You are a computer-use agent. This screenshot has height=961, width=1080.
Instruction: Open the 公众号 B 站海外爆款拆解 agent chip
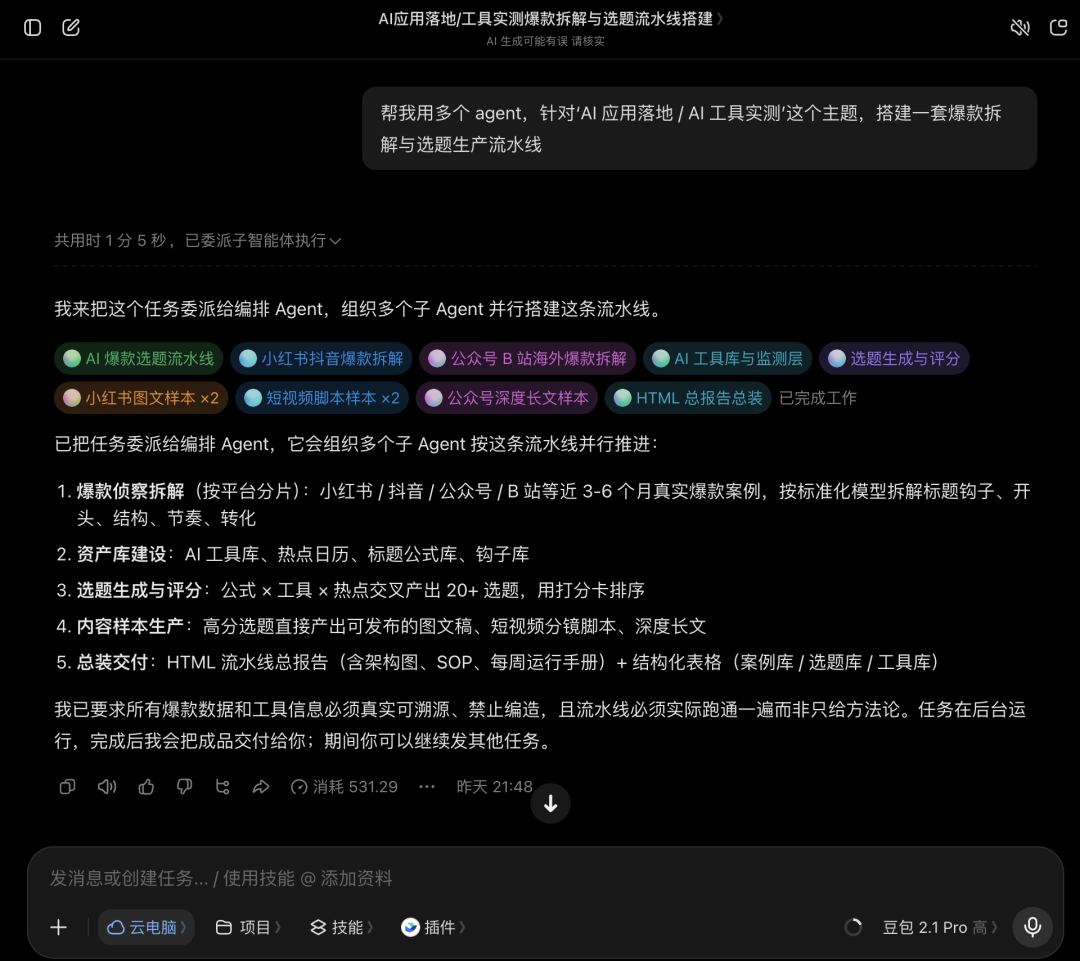(x=527, y=358)
